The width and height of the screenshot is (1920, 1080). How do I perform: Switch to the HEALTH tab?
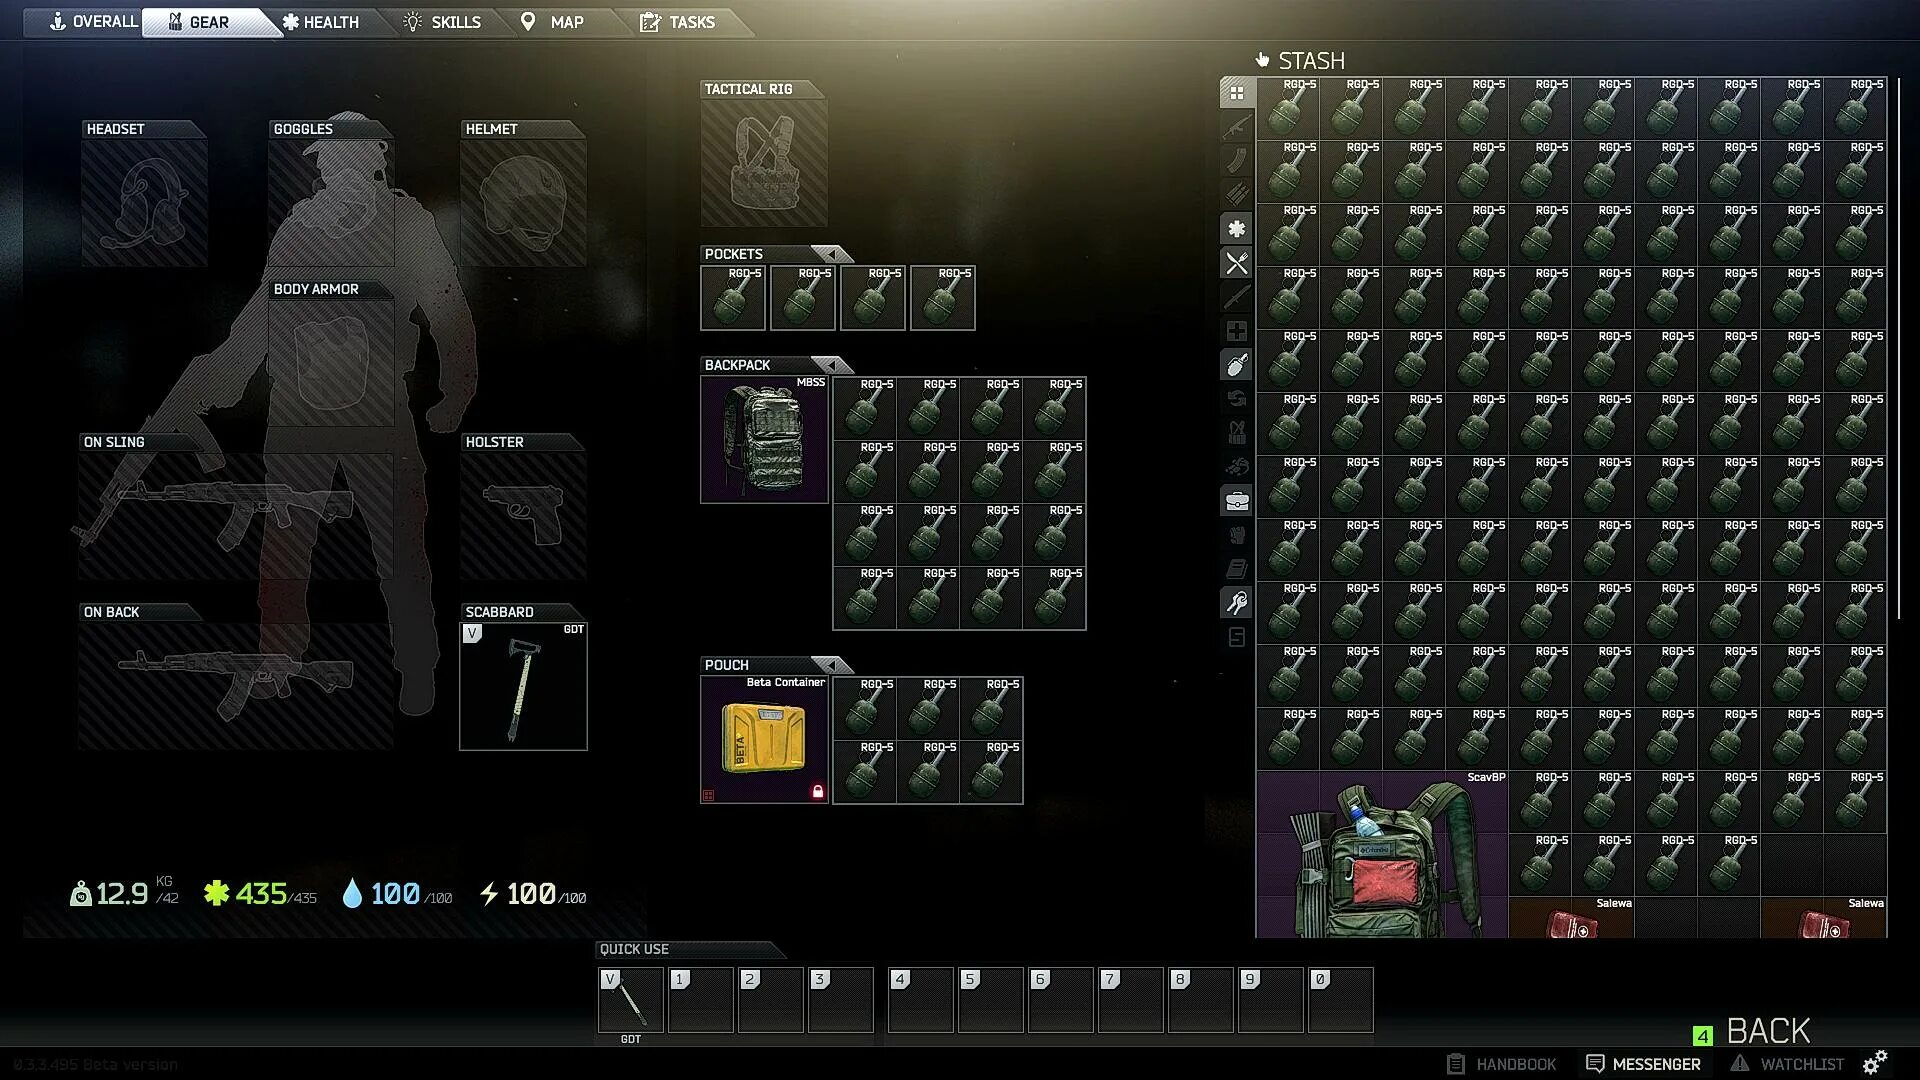coord(324,22)
